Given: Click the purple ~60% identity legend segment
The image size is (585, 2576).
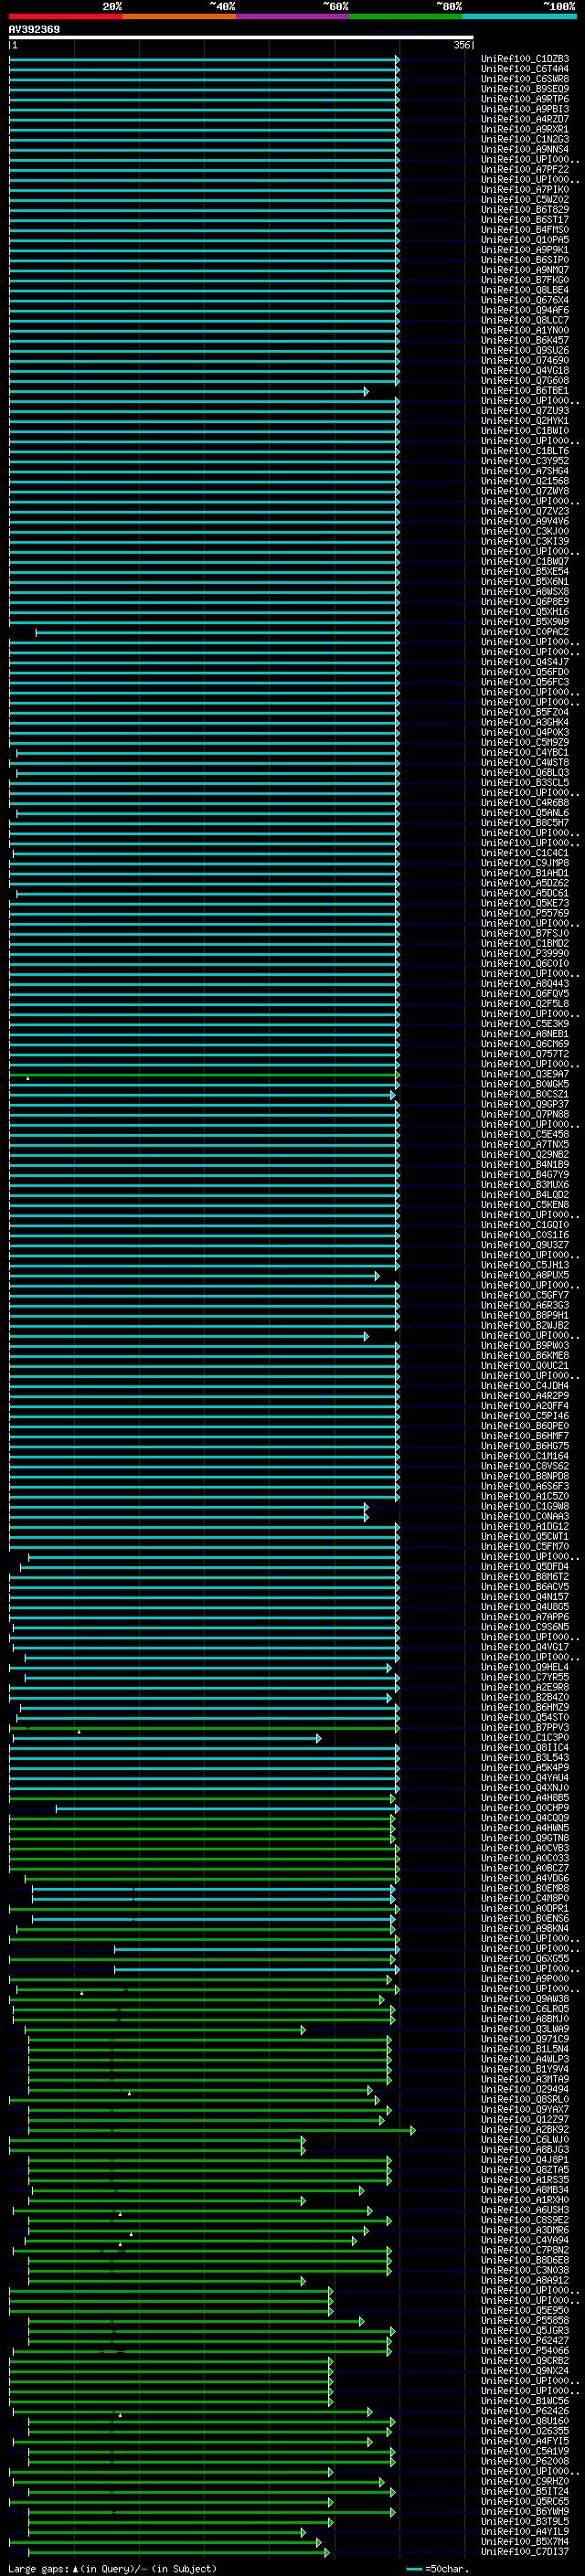Looking at the screenshot, I should coord(293,16).
